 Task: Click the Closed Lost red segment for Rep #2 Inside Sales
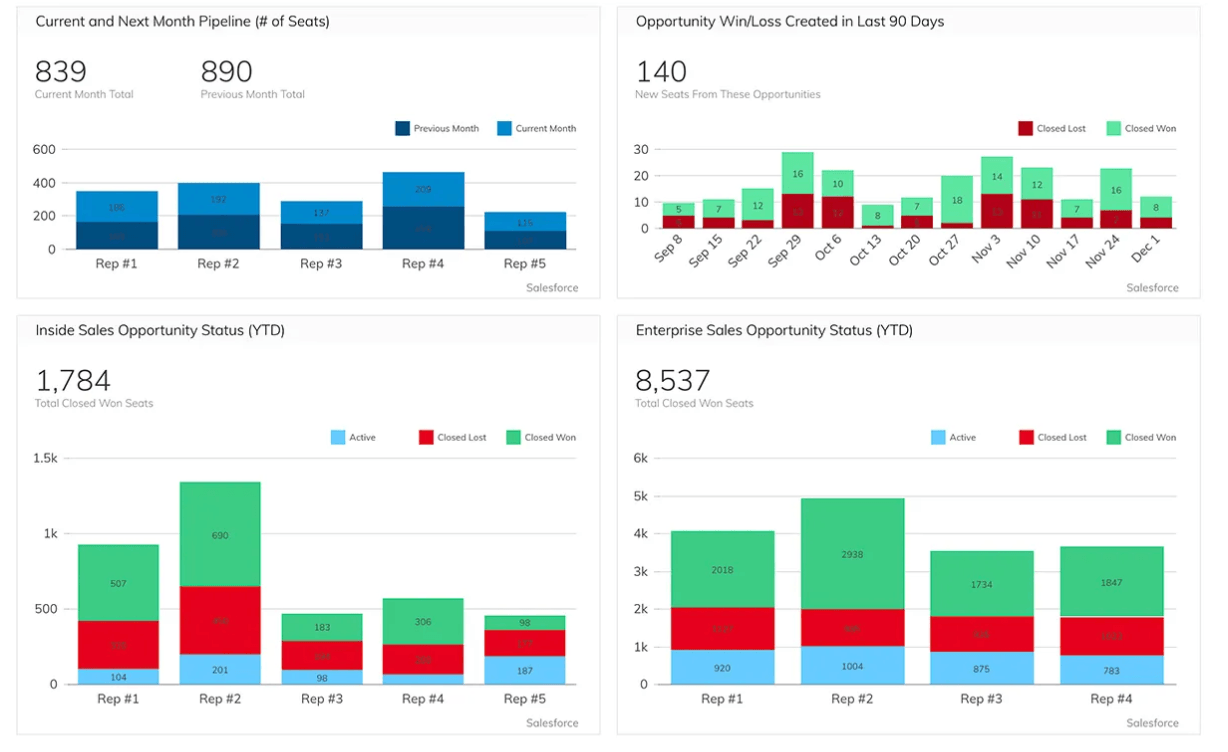point(220,621)
